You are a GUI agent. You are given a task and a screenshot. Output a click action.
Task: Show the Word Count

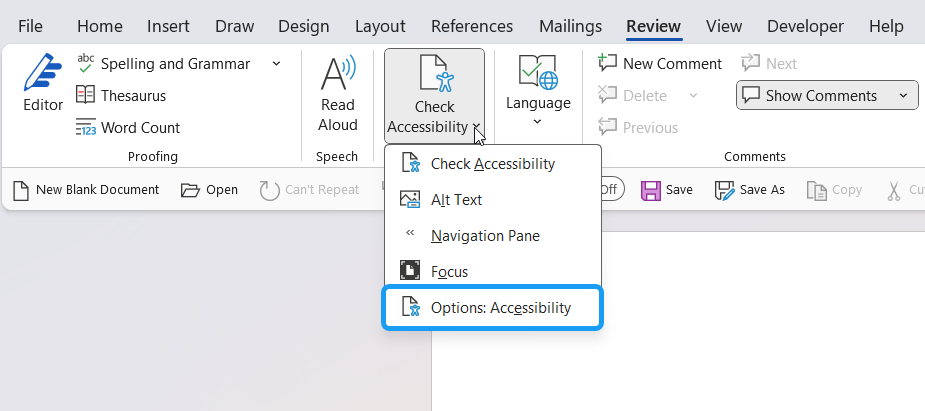127,128
